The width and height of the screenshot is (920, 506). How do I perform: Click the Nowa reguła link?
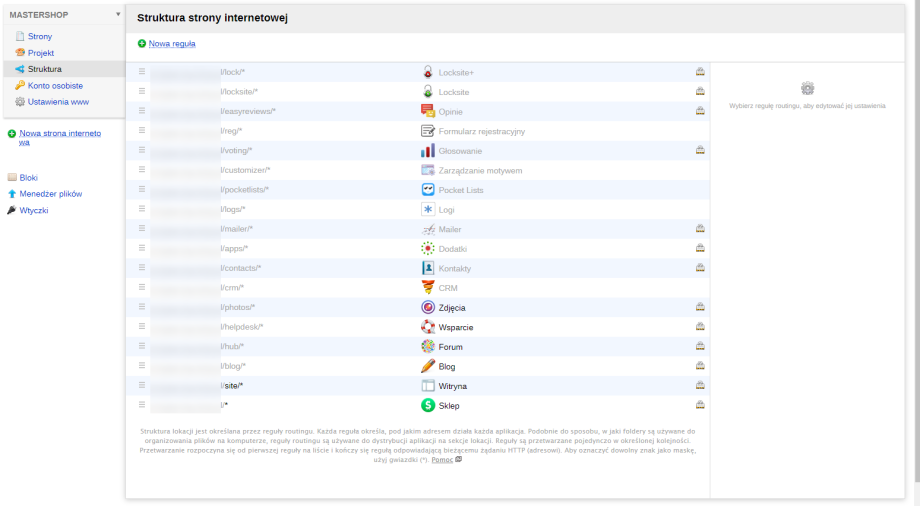tap(172, 44)
